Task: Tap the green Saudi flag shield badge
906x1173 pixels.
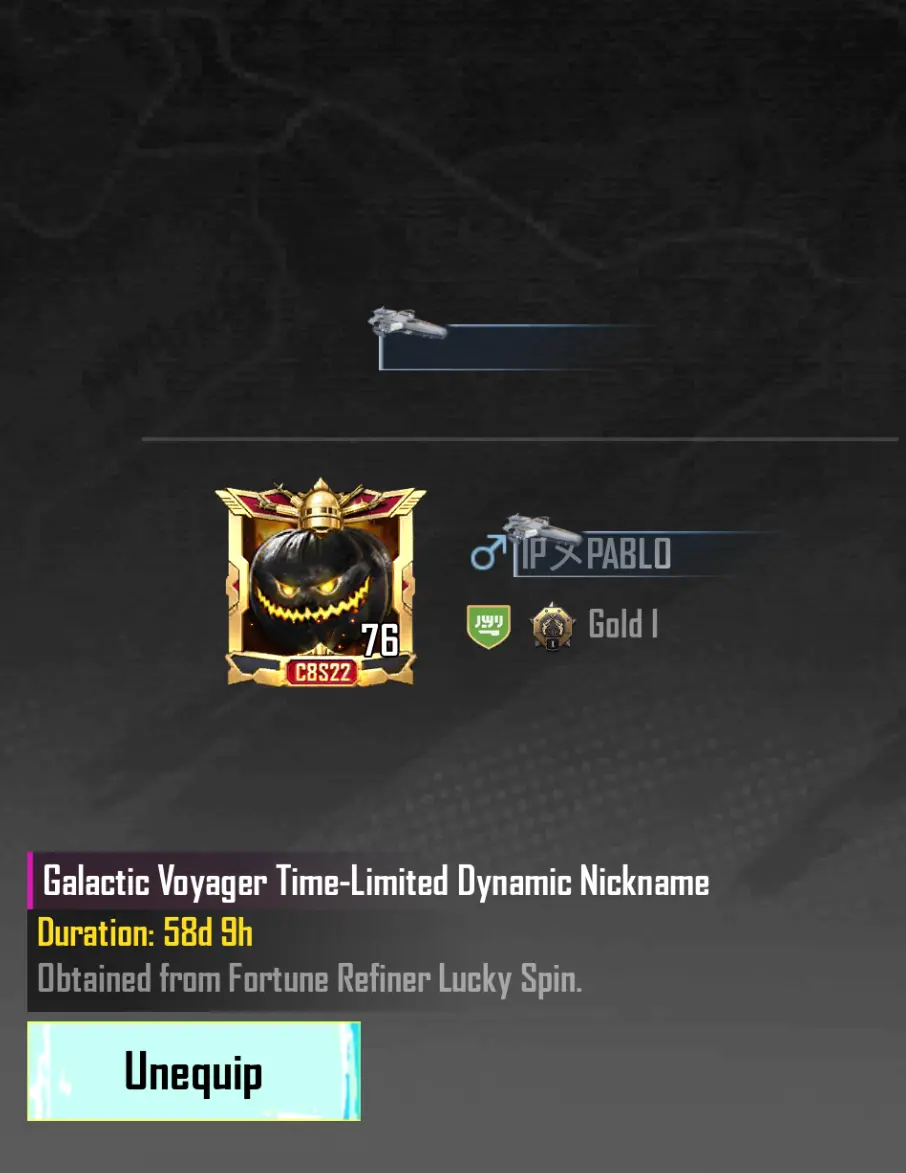Action: (489, 626)
